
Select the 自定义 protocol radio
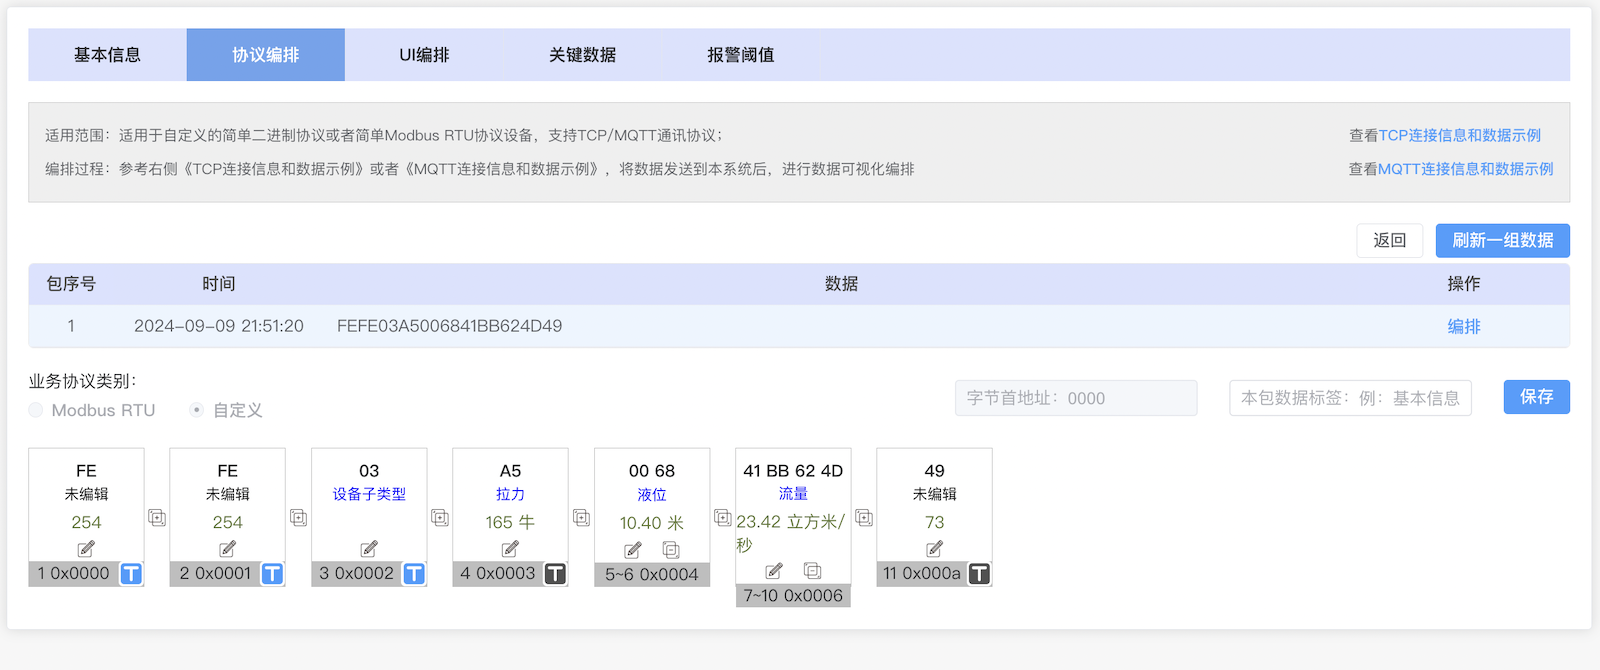click(x=197, y=410)
